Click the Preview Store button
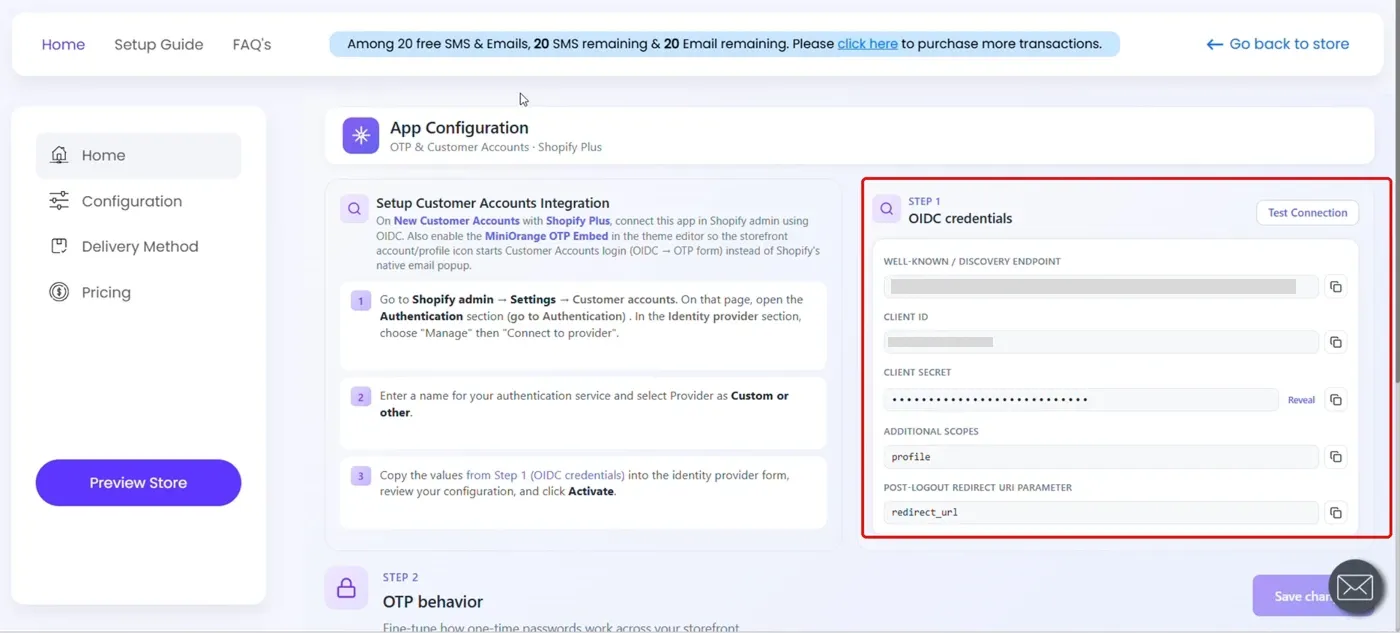1400x633 pixels. point(139,483)
